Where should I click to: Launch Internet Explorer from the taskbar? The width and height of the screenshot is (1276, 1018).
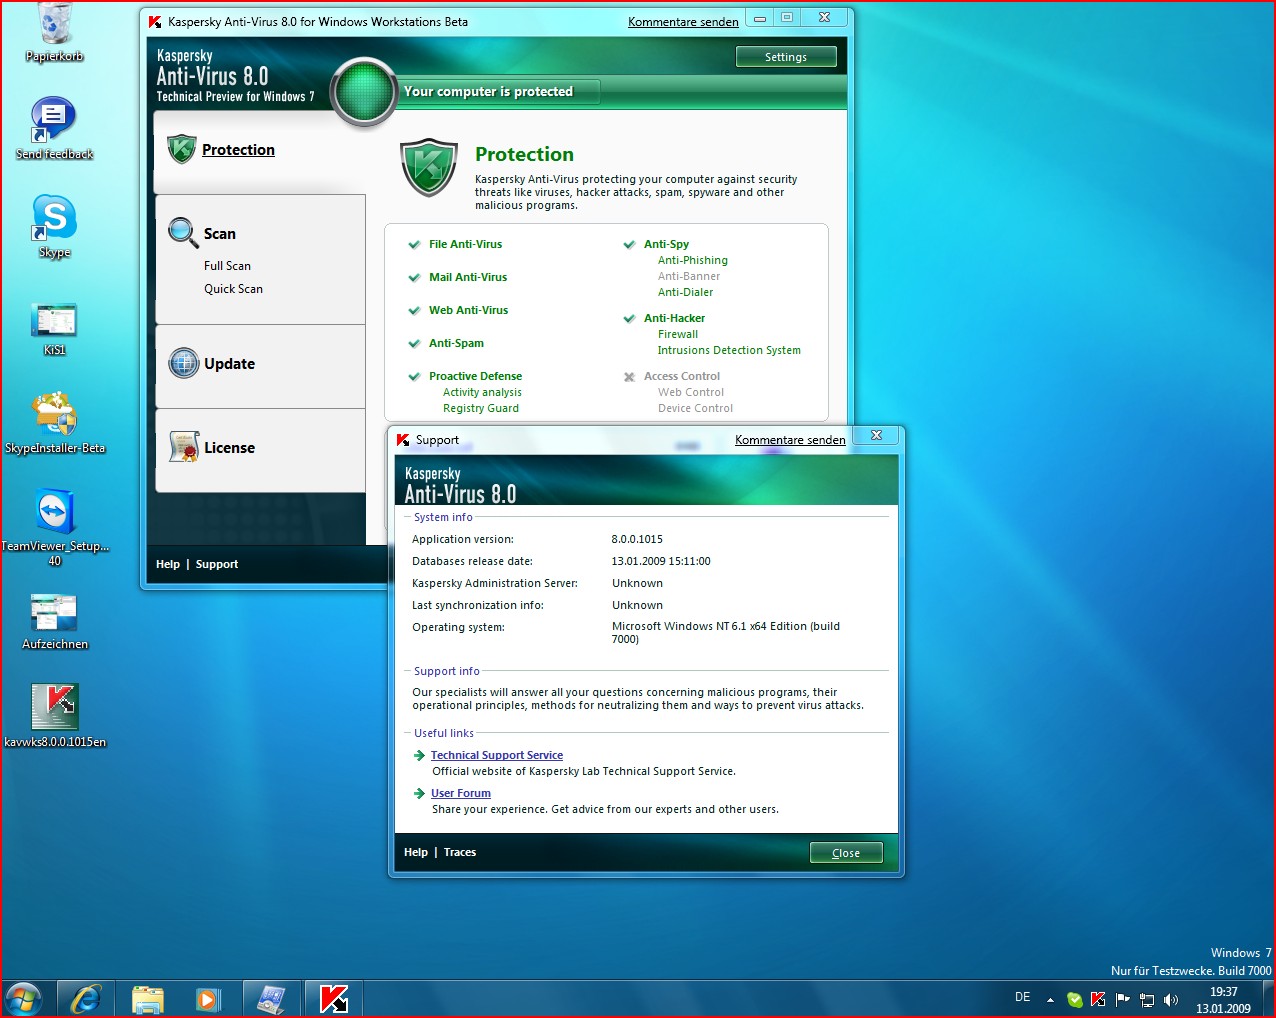(x=86, y=999)
